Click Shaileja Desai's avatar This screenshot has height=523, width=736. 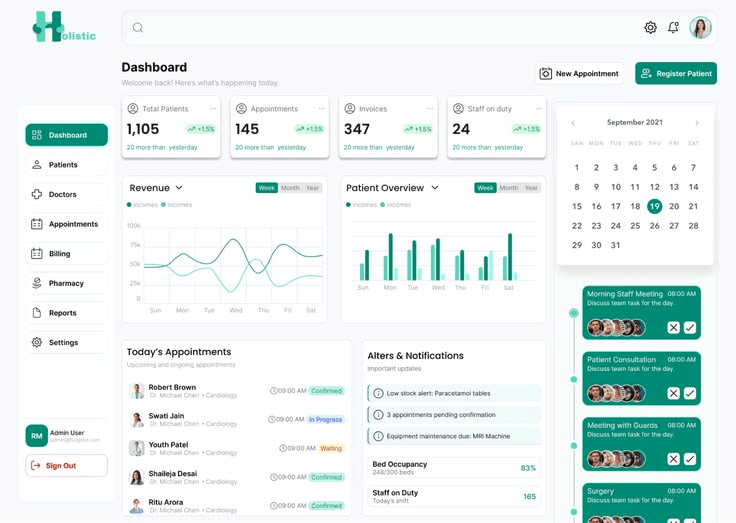137,477
